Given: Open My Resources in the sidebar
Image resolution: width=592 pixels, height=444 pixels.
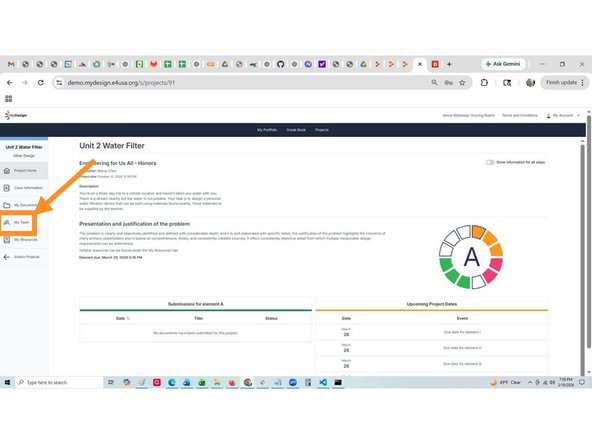Looking at the screenshot, I should 24,240.
